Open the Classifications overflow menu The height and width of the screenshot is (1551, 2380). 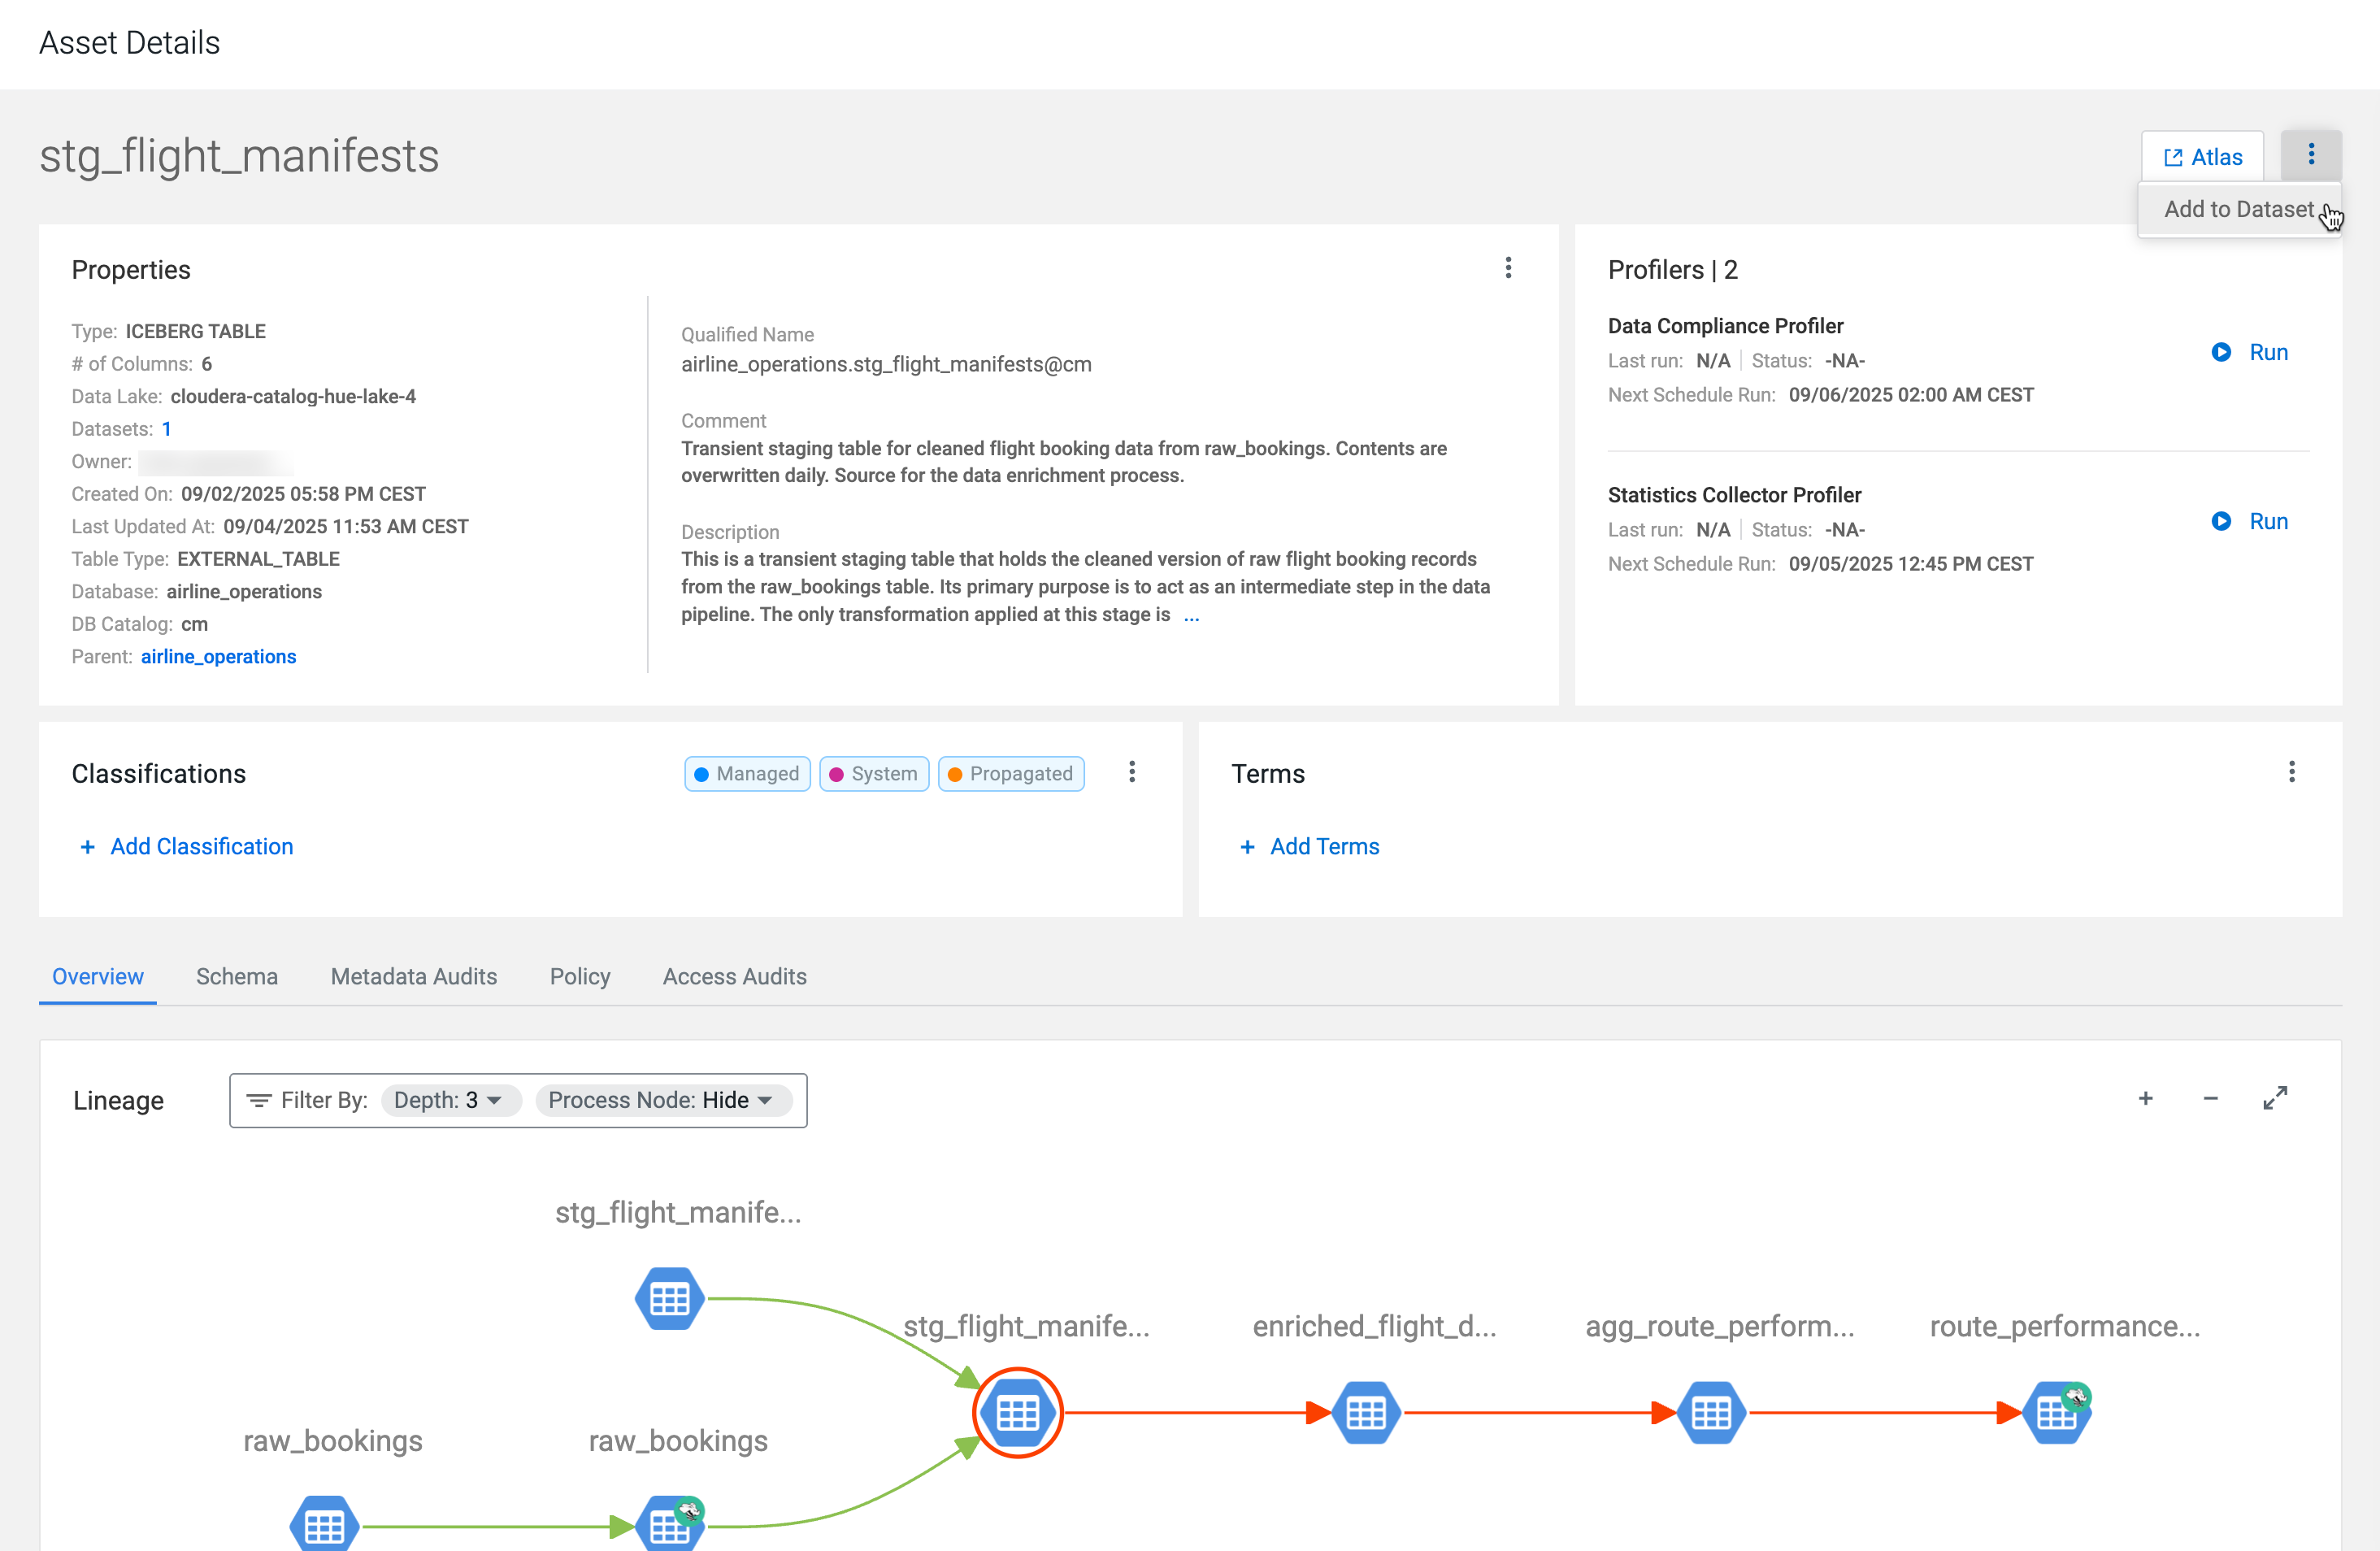click(1132, 772)
